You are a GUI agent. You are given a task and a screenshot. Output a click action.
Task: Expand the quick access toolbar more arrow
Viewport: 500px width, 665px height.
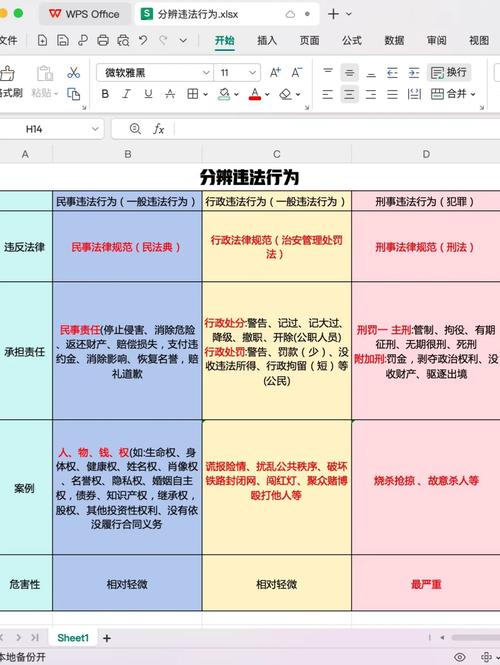coord(183,41)
